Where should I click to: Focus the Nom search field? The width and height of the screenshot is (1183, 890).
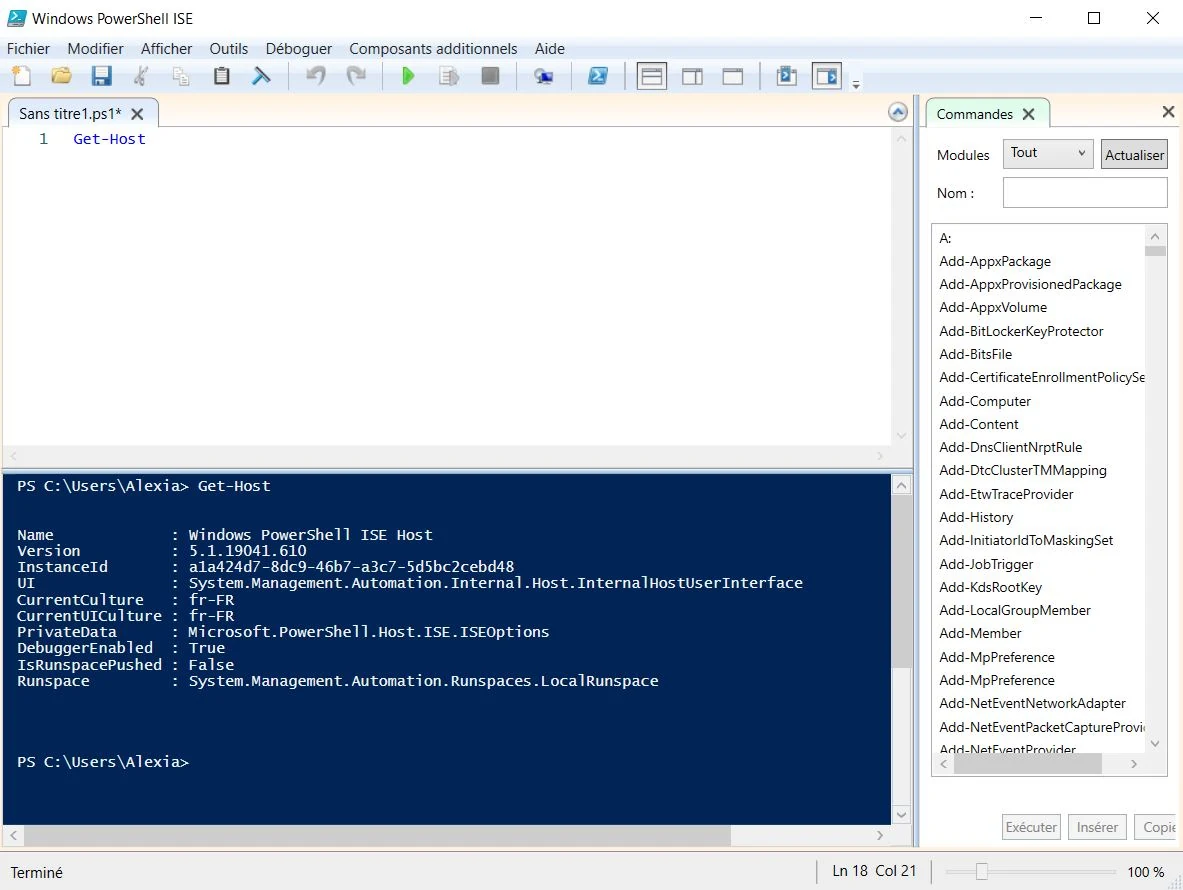point(1085,192)
